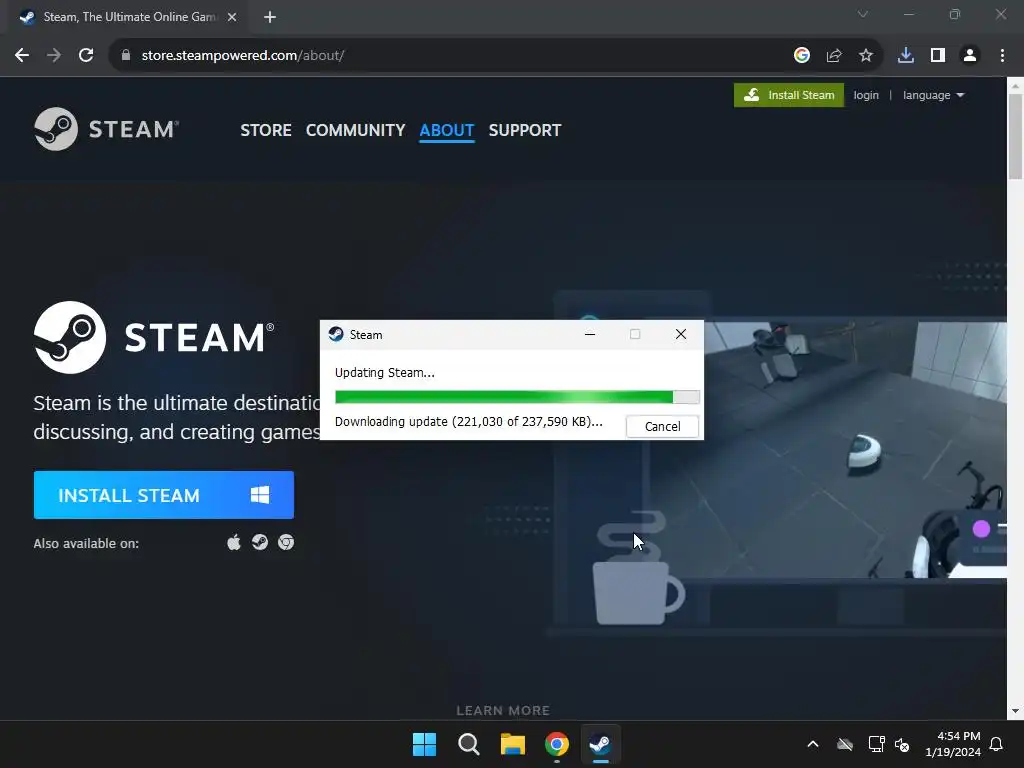Open the login link

tap(866, 95)
